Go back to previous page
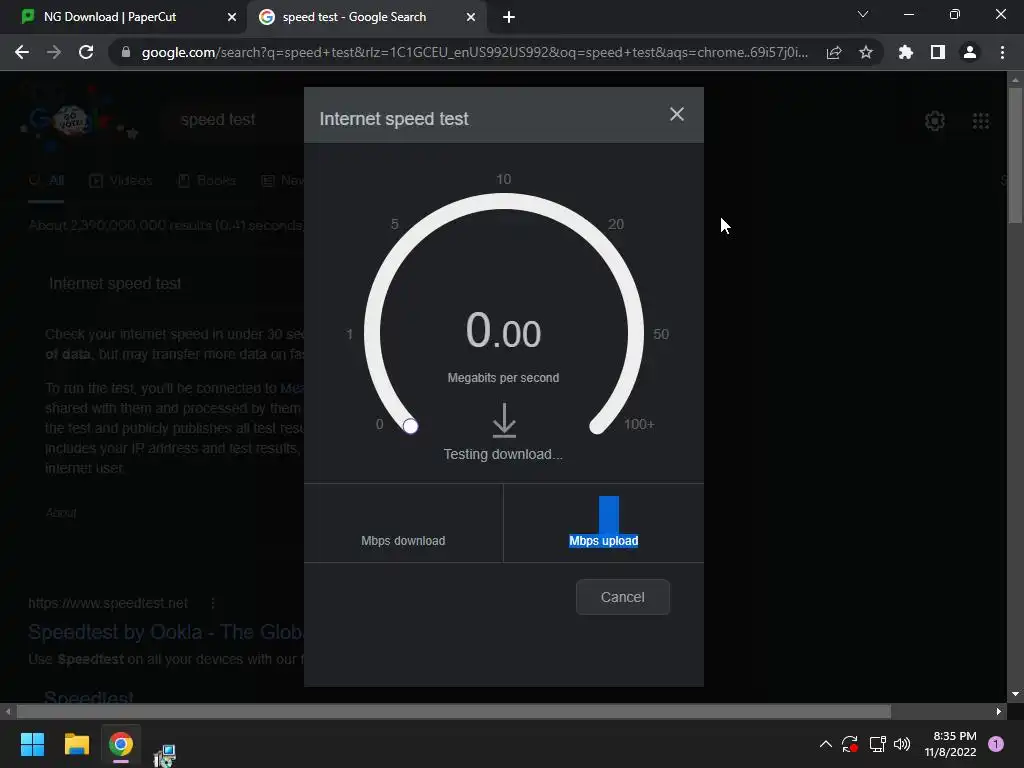This screenshot has height=768, width=1024. [x=22, y=52]
